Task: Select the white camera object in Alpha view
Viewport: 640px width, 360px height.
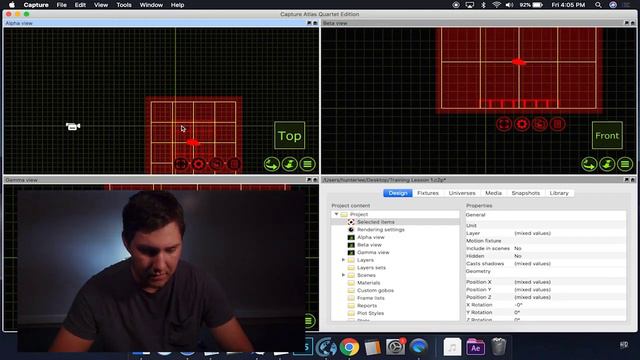Action: (x=73, y=127)
